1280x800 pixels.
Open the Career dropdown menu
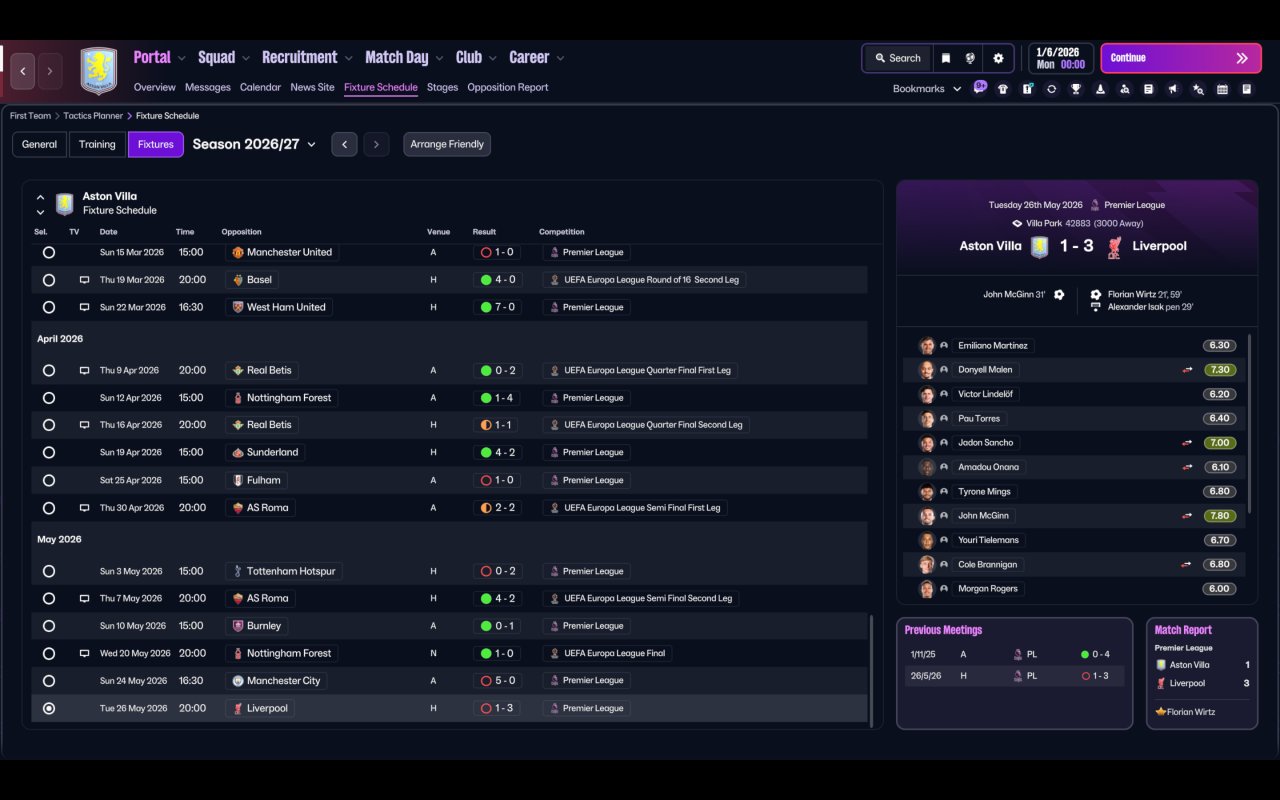tap(537, 58)
